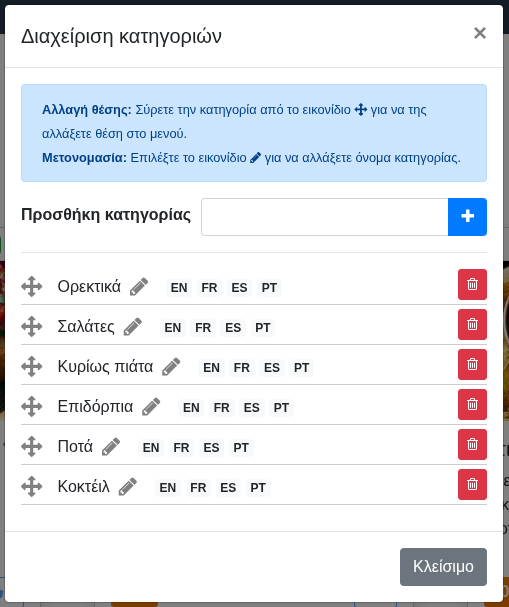509x607 pixels.
Task: Open FR translation for Κοκτέιλ
Action: click(198, 487)
